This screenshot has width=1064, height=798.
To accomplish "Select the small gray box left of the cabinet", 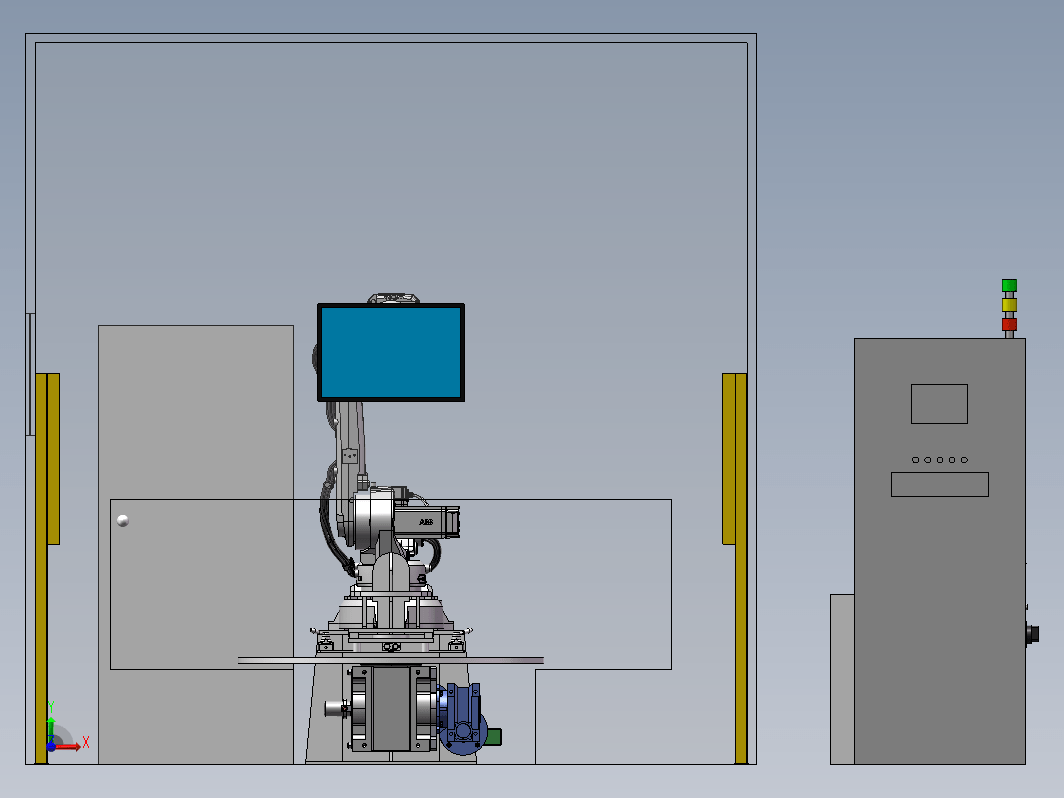I will [x=842, y=679].
